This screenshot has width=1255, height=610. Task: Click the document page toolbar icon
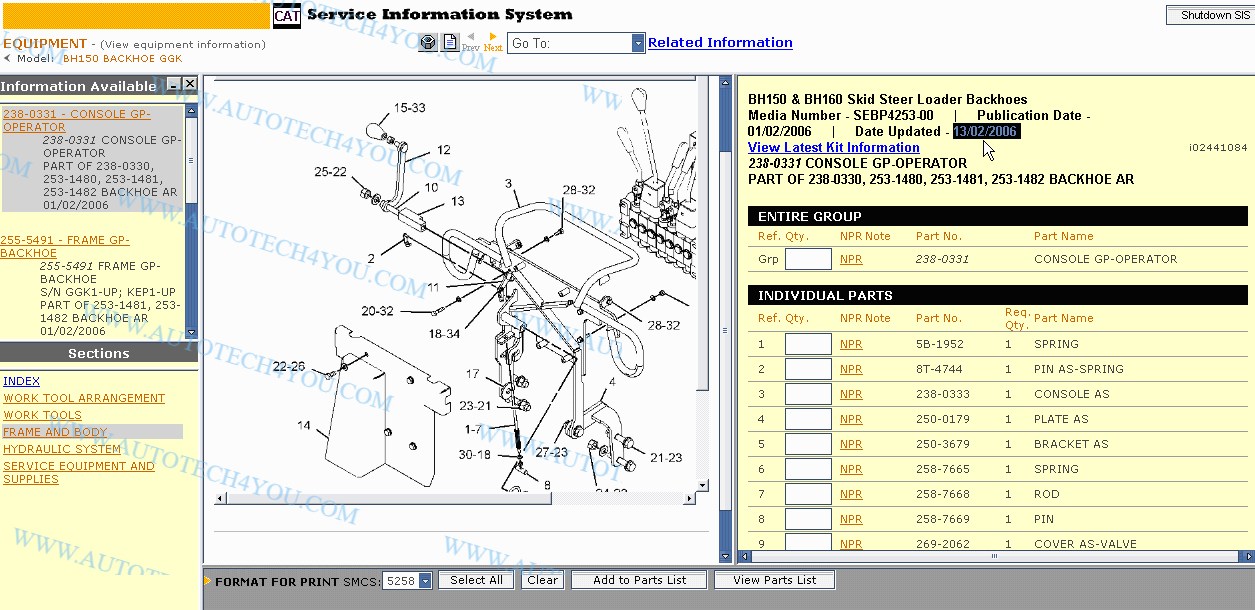(x=450, y=43)
